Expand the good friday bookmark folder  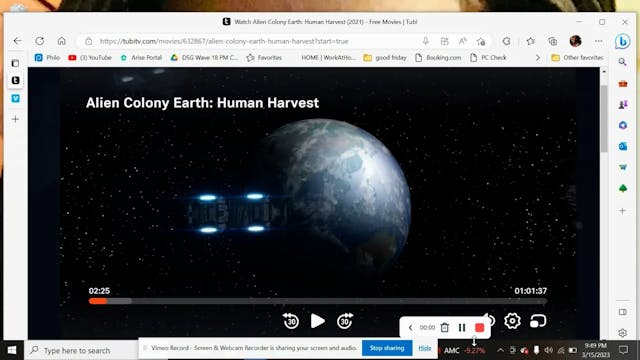(x=385, y=58)
